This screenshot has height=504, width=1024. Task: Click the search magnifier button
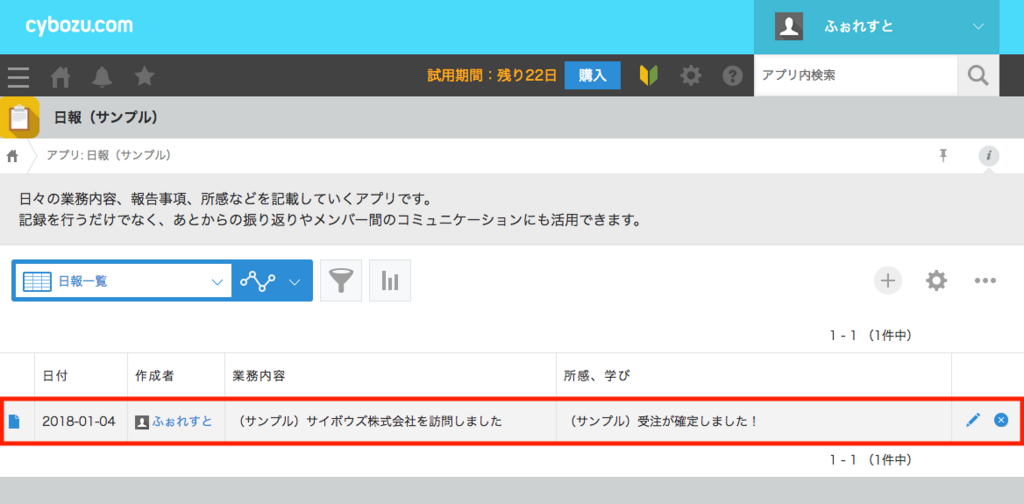978,76
